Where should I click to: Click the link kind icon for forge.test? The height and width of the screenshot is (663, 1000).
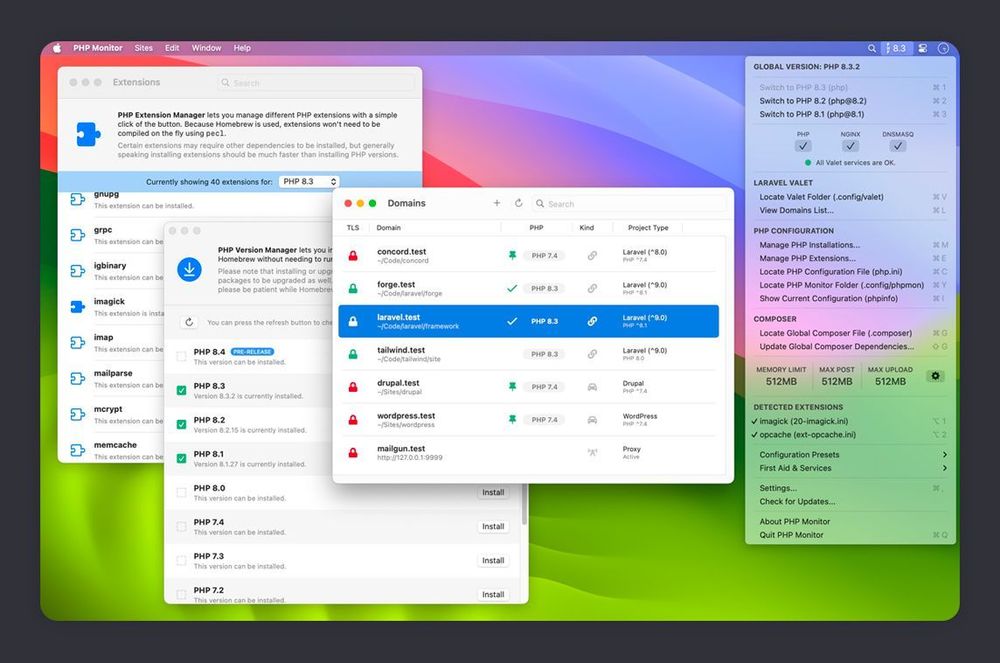(592, 288)
